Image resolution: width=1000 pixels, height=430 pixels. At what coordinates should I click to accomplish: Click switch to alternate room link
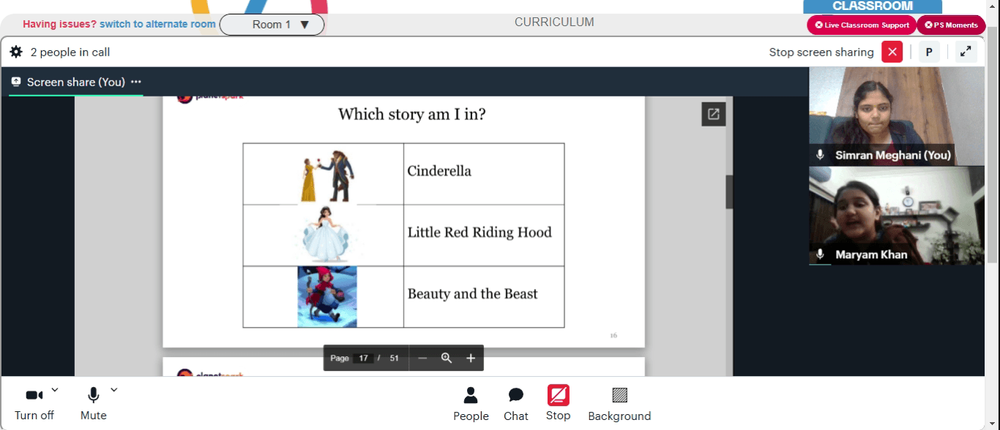click(158, 24)
